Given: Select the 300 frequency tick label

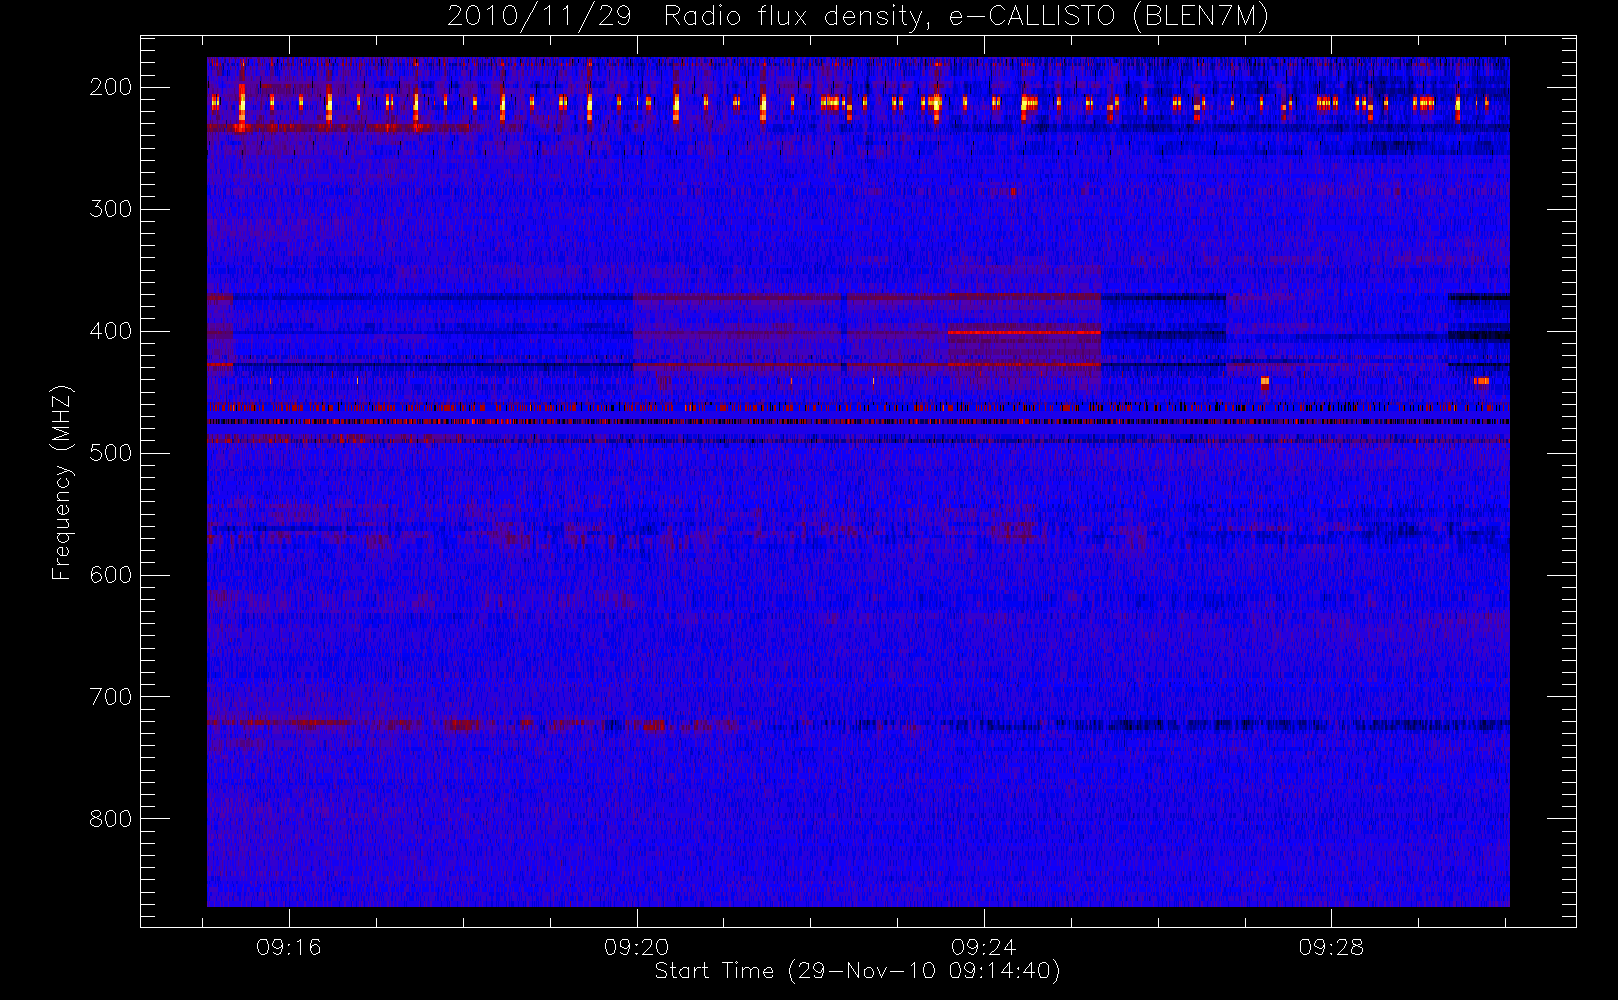Looking at the screenshot, I should click(x=110, y=209).
